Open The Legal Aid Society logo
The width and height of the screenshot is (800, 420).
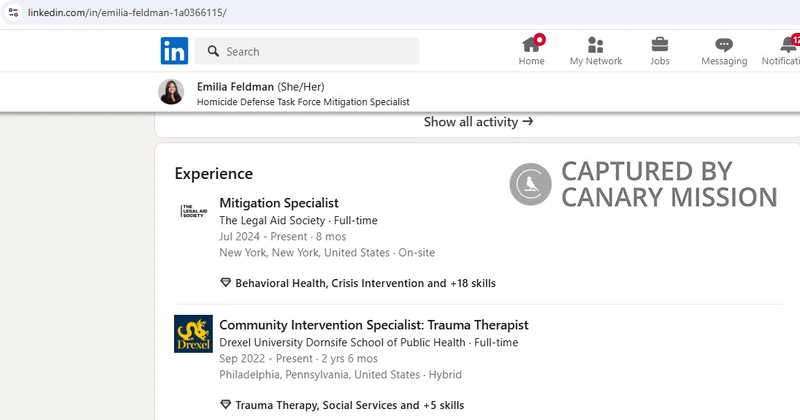pyautogui.click(x=194, y=211)
